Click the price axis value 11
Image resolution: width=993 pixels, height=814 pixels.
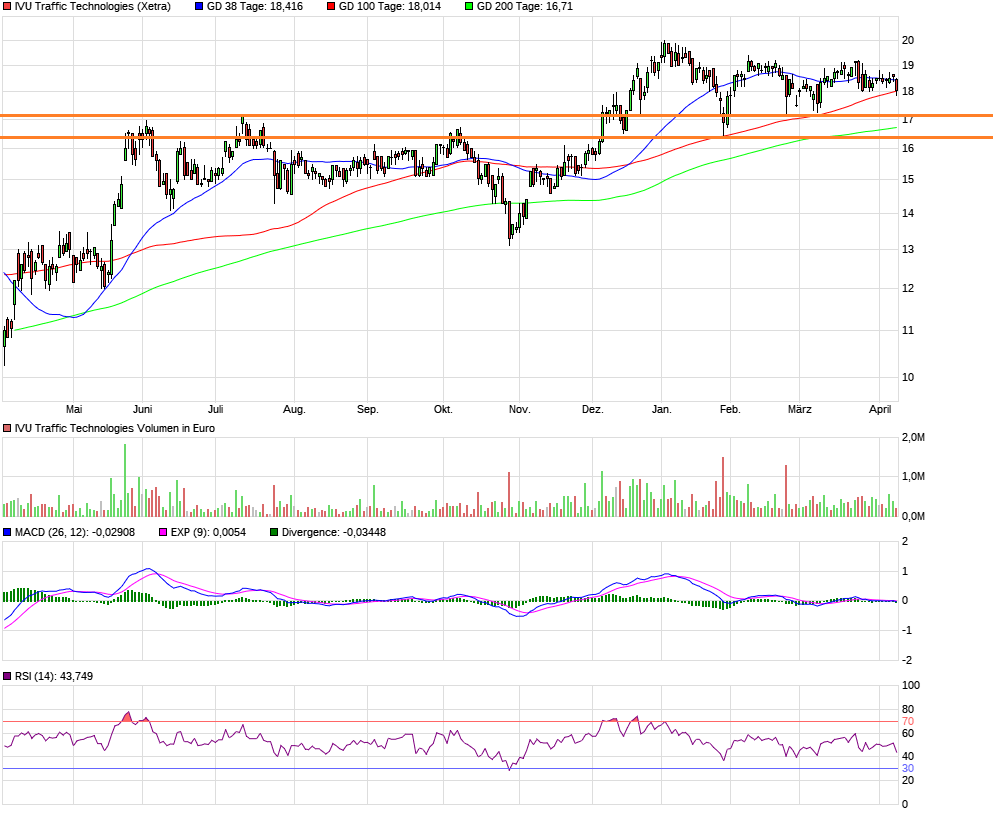[x=908, y=331]
